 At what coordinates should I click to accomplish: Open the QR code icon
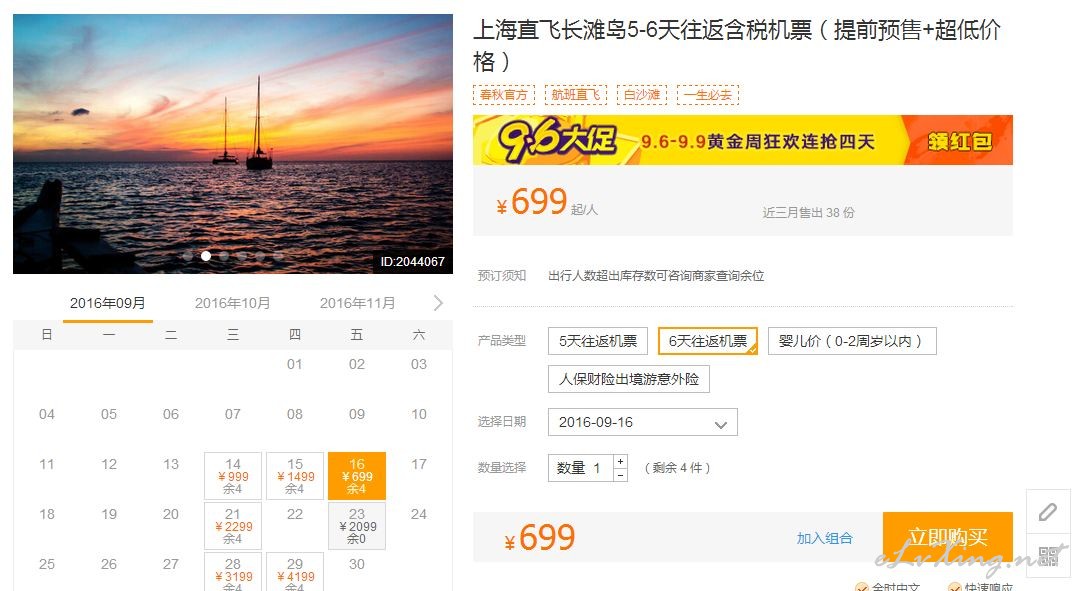coord(1048,556)
